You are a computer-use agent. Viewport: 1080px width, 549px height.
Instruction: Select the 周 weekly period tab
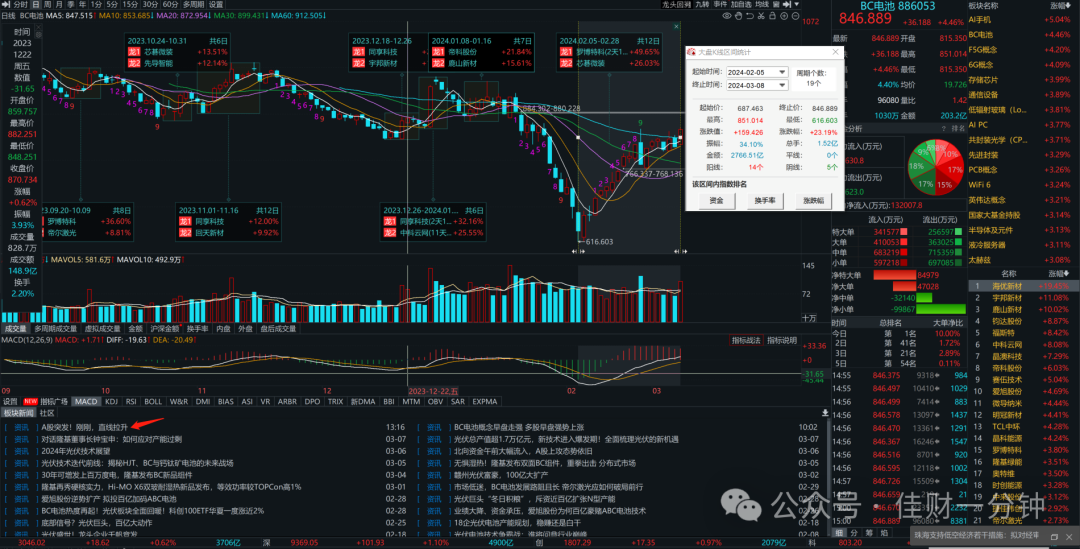click(48, 5)
